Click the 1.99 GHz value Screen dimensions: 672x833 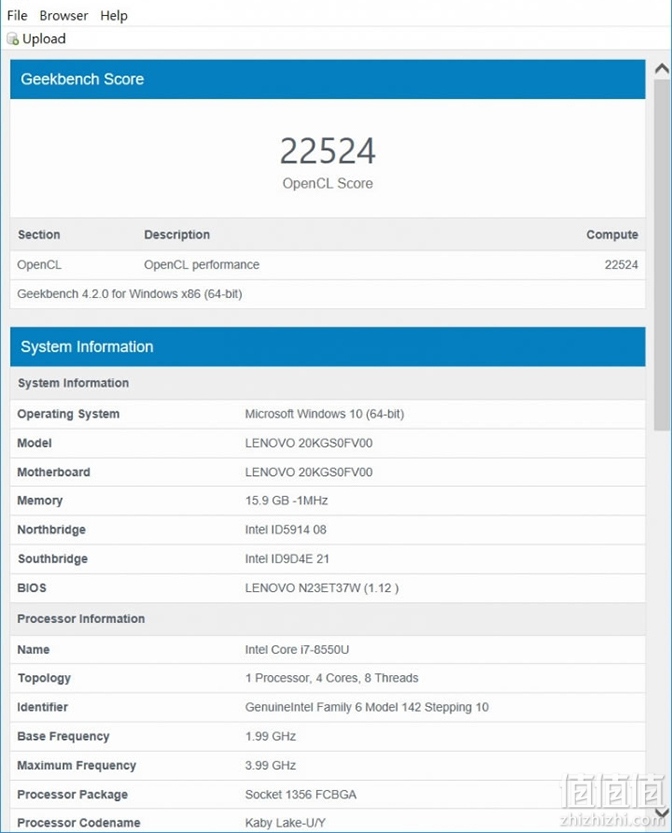(x=270, y=736)
